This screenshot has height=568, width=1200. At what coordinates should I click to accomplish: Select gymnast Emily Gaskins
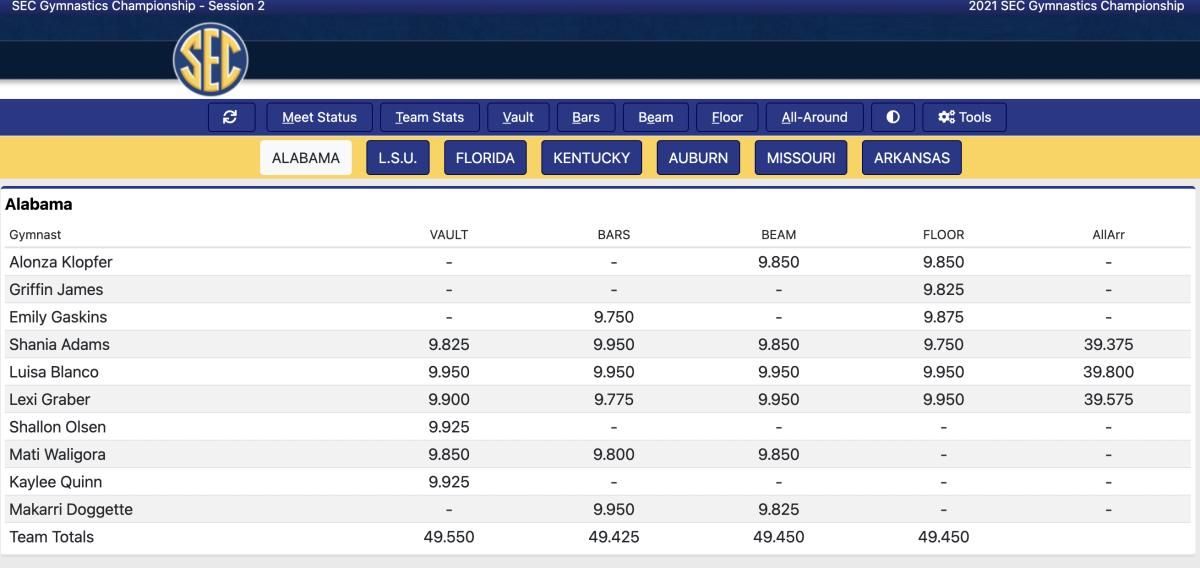(x=58, y=317)
